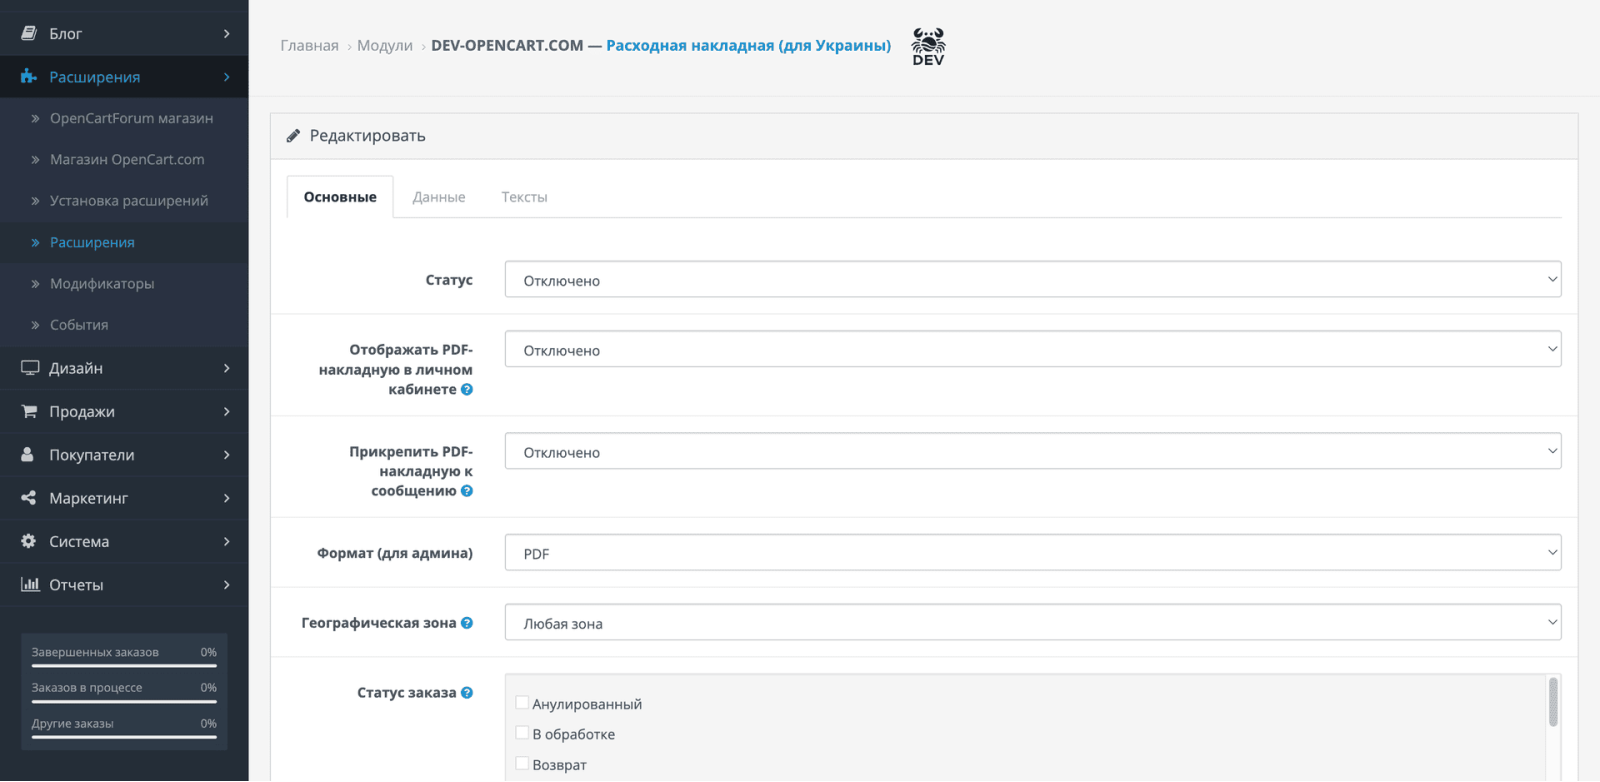Click the DEV crab logo in header
The height and width of the screenshot is (782, 1600).
pos(928,46)
